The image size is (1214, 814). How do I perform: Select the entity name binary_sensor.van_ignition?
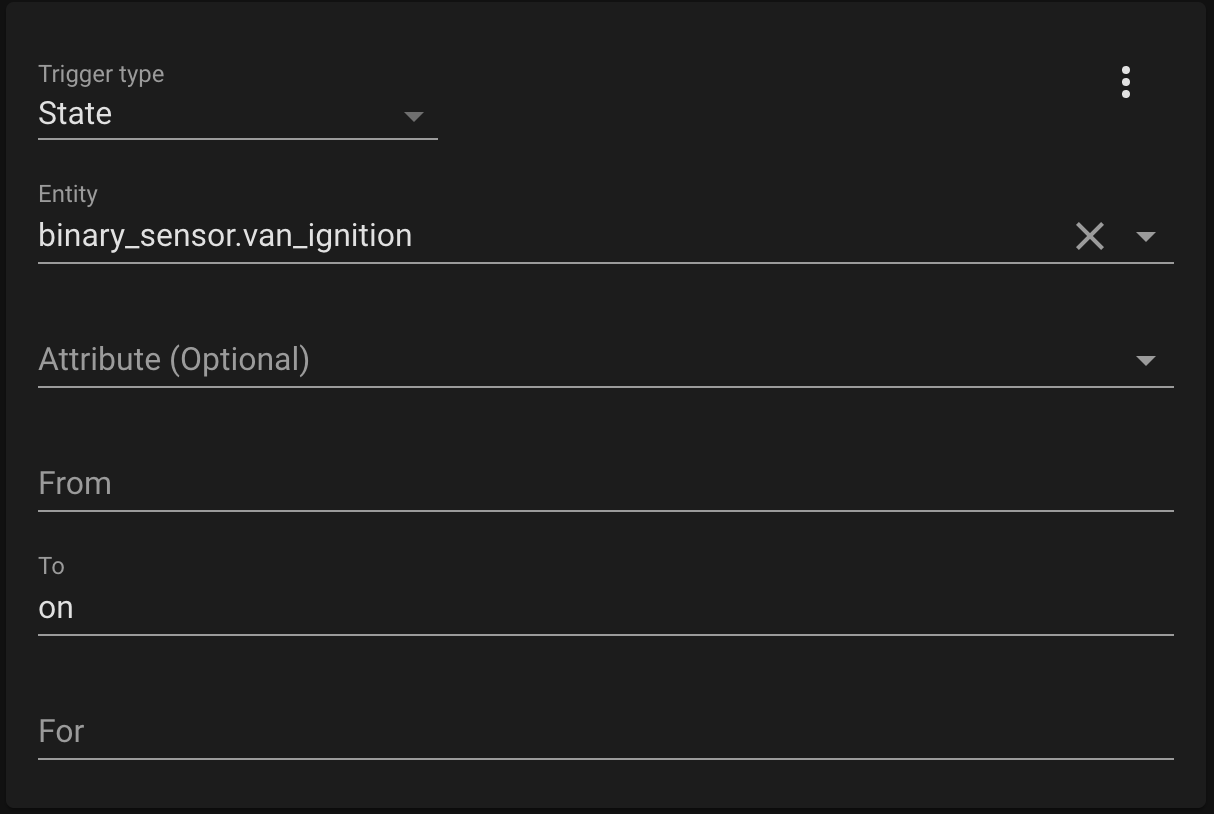click(x=224, y=236)
